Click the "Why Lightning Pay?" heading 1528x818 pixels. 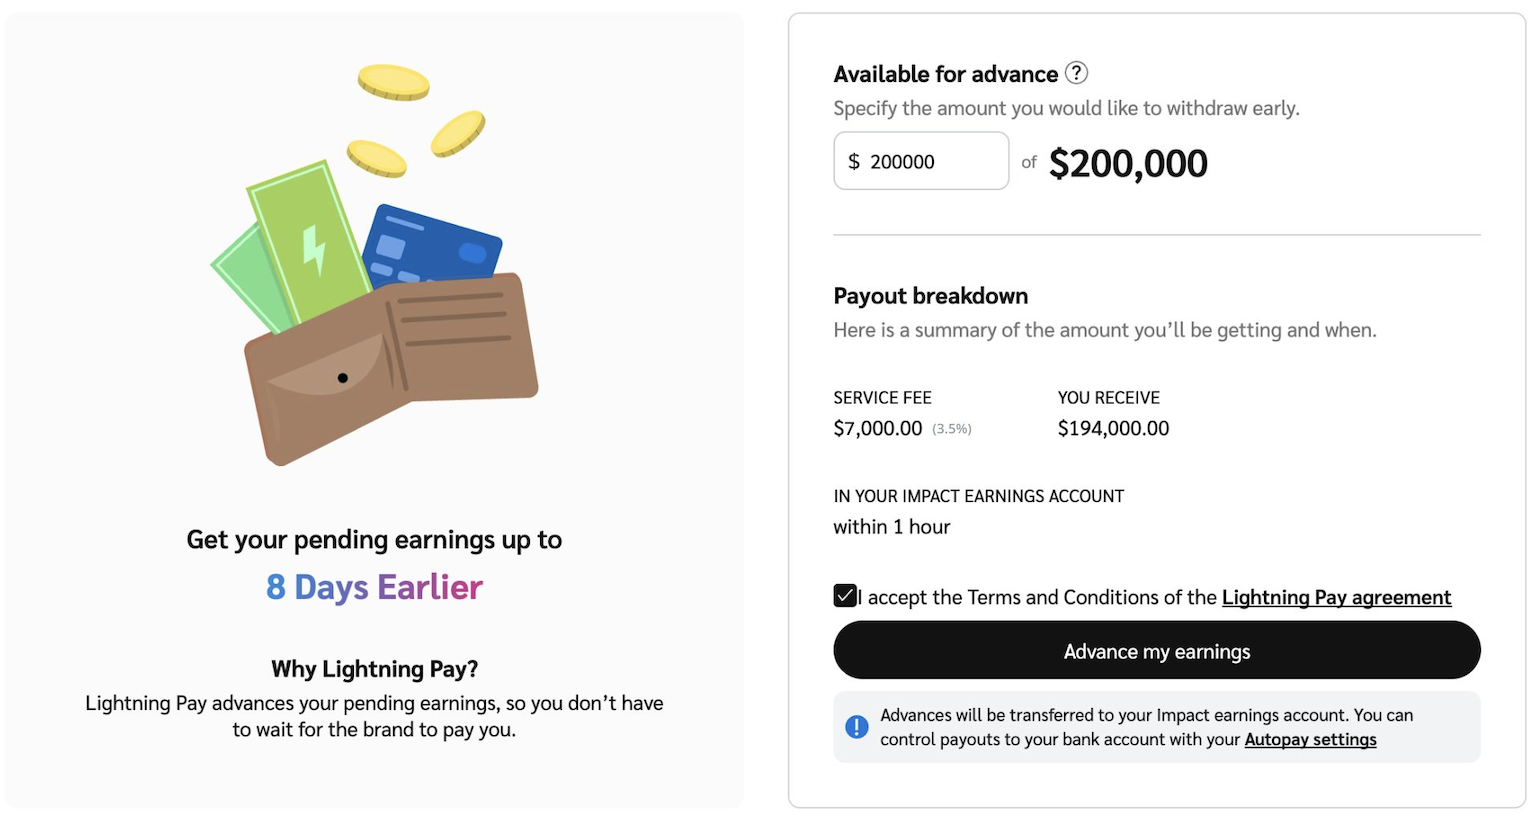point(375,669)
